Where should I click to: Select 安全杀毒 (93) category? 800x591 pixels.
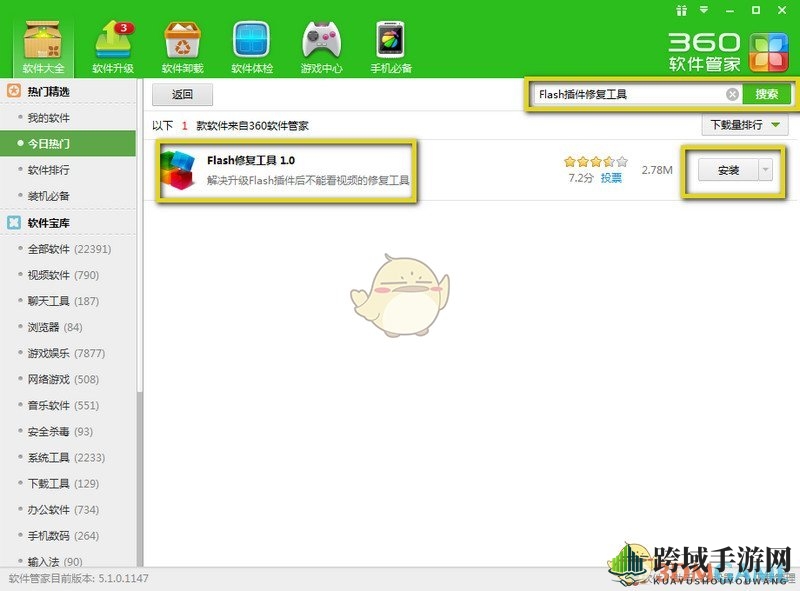coord(68,431)
